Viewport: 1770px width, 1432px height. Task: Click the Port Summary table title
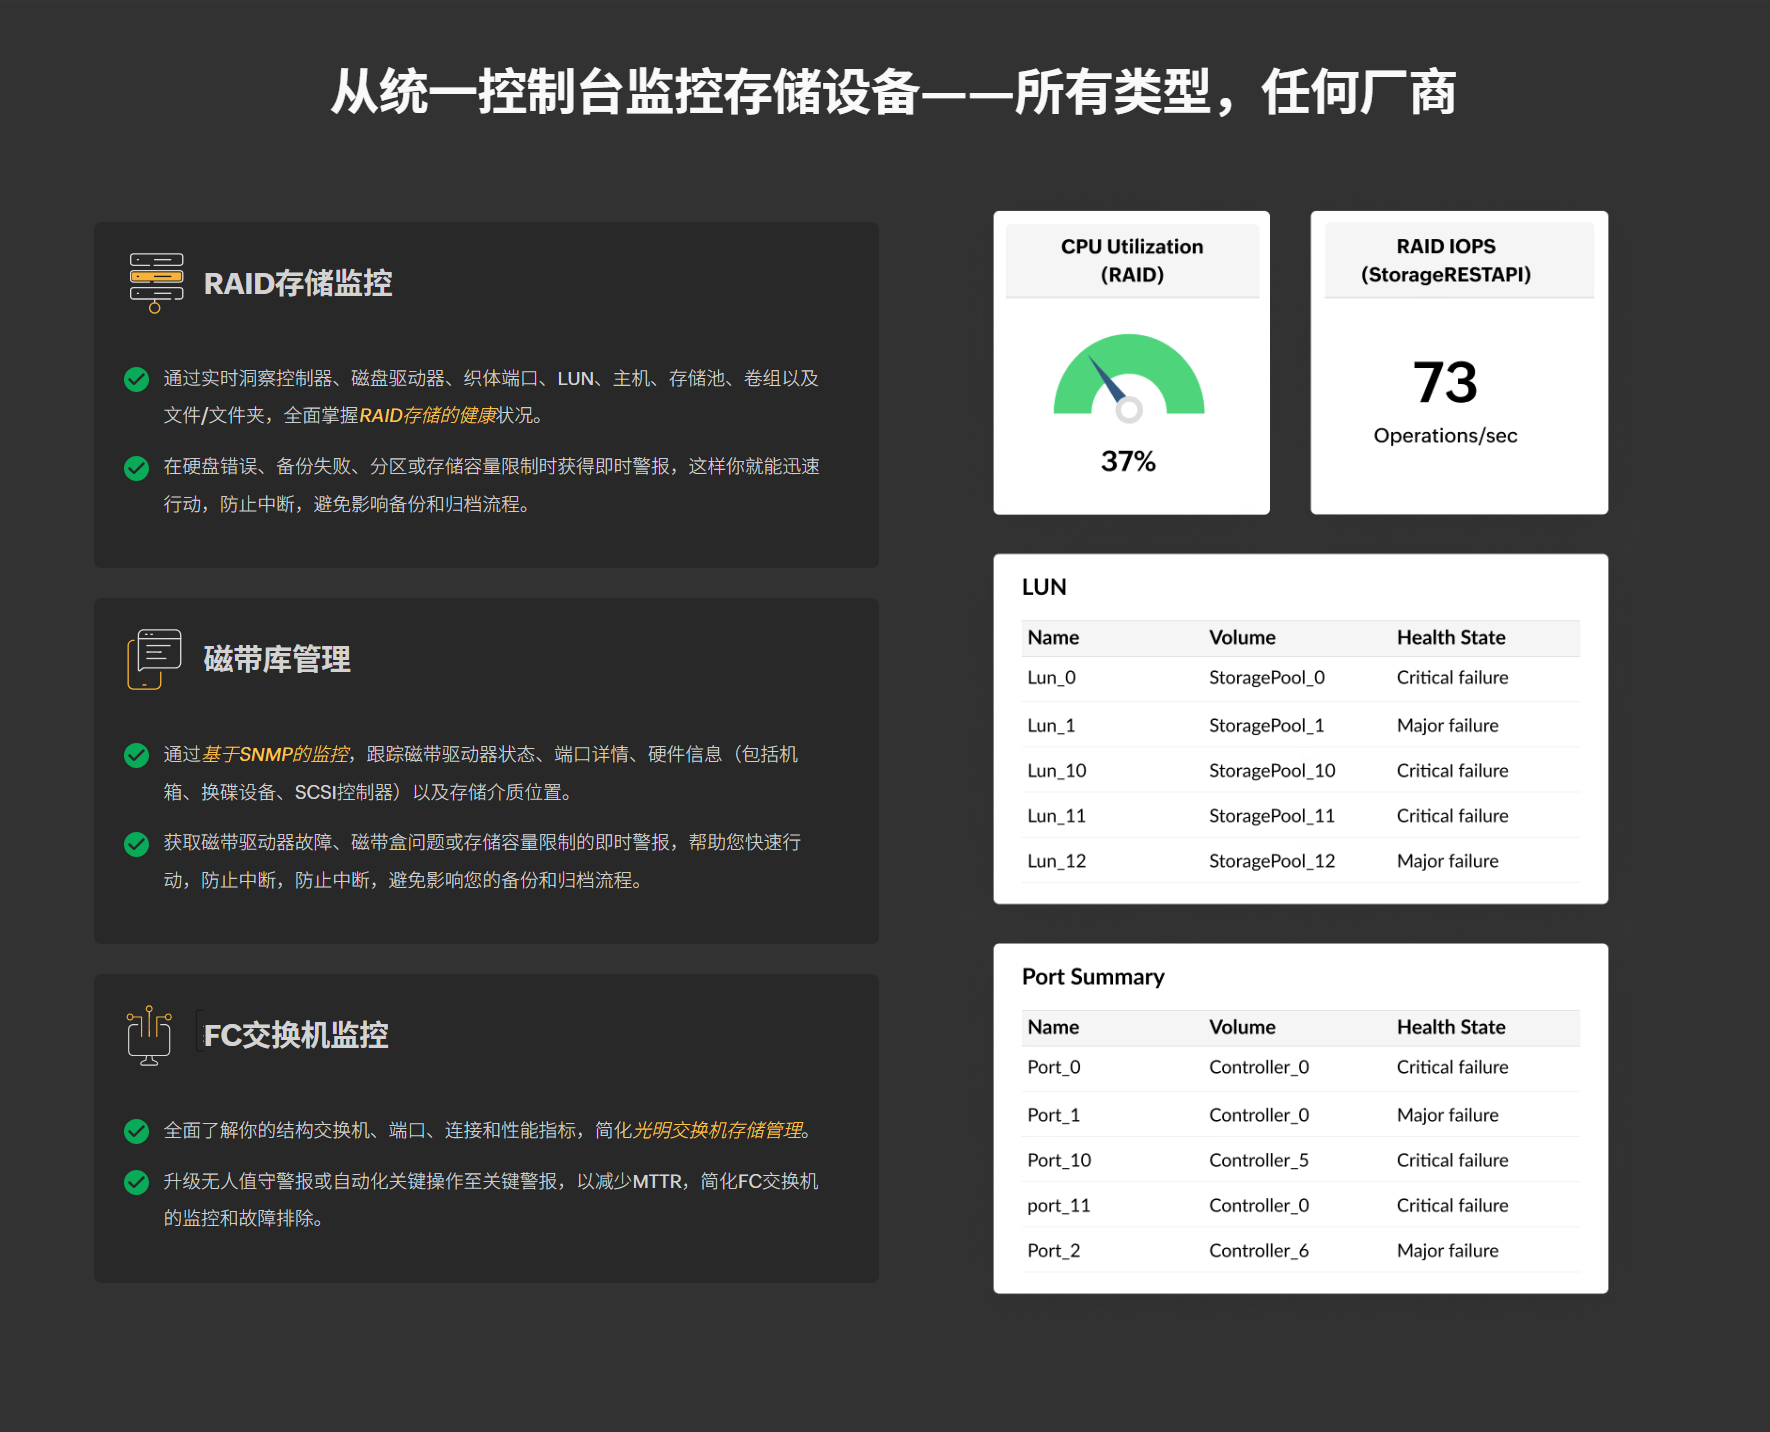[1093, 977]
